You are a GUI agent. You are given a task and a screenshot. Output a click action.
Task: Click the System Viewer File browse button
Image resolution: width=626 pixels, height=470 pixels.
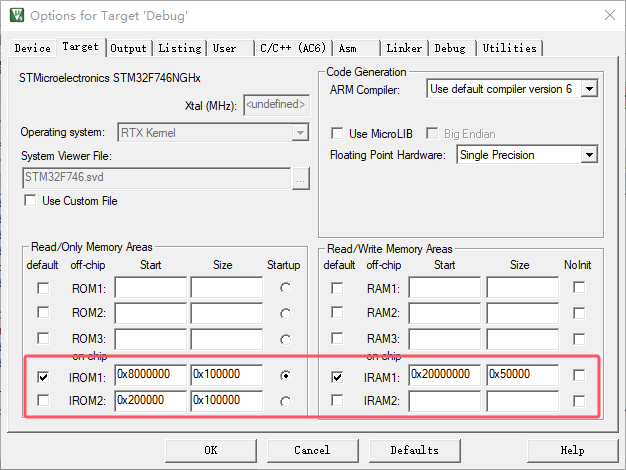(299, 178)
